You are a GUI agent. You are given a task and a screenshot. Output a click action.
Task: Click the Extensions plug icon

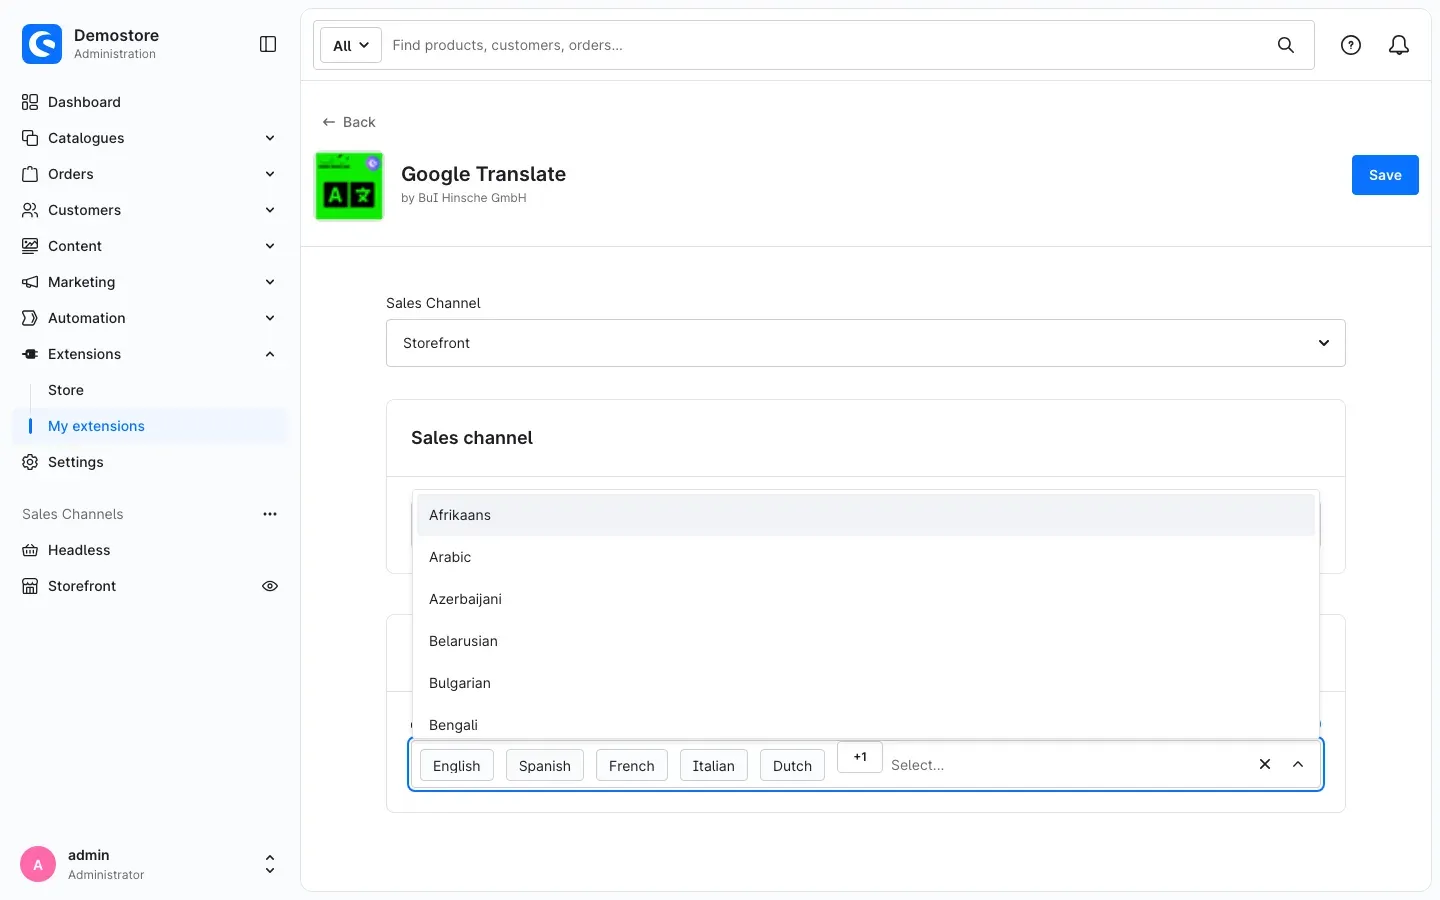coord(30,354)
